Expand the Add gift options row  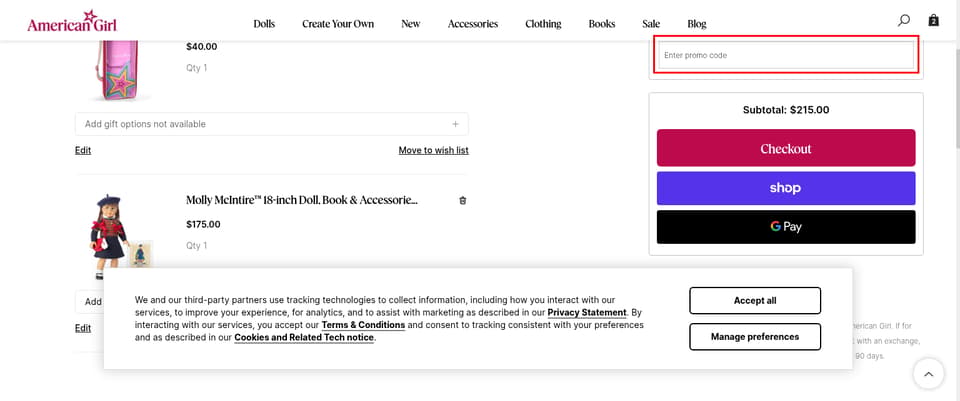click(272, 124)
